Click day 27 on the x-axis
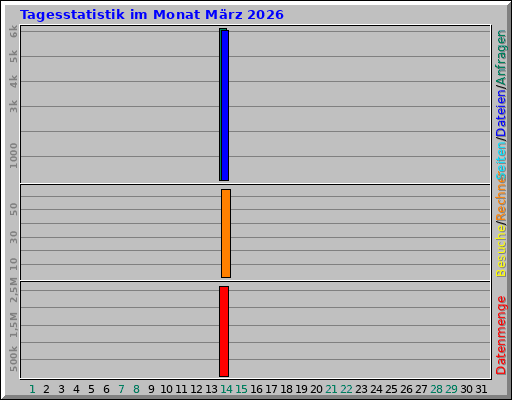Screen dimensions: 512x400 (421, 389)
